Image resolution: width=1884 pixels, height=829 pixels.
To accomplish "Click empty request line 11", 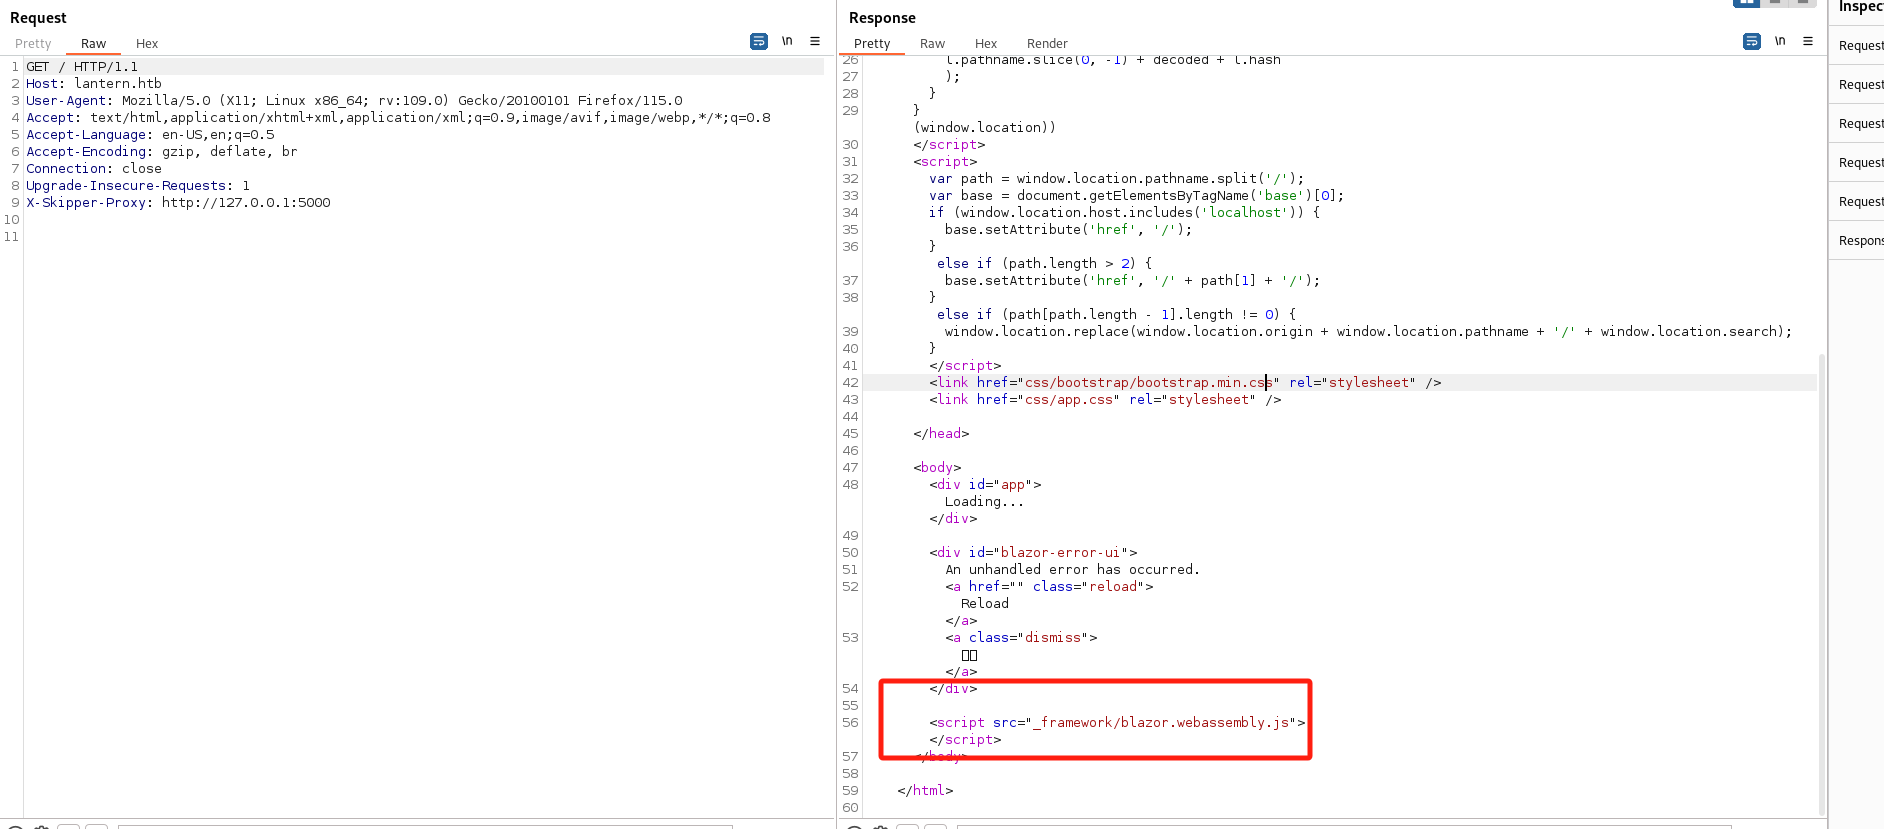I will click(x=424, y=237).
